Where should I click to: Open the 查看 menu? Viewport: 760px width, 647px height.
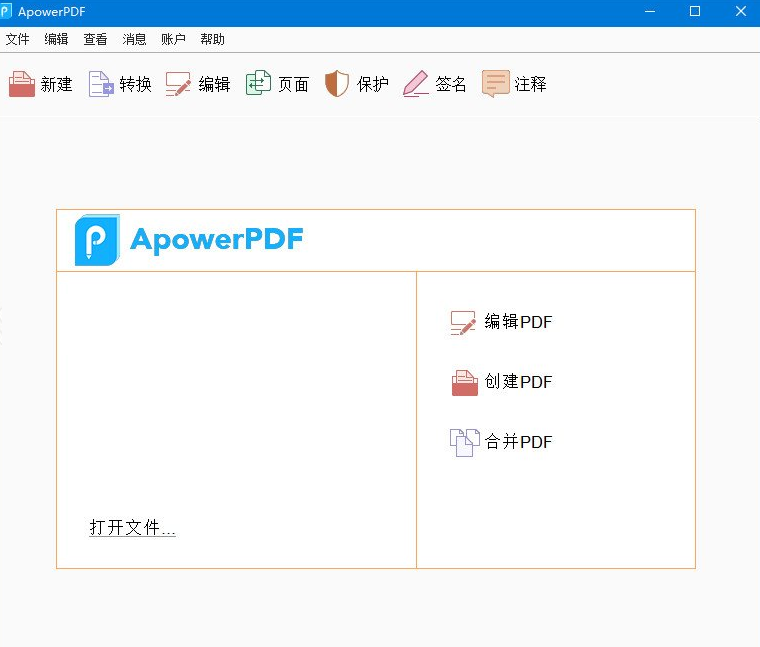(x=95, y=39)
